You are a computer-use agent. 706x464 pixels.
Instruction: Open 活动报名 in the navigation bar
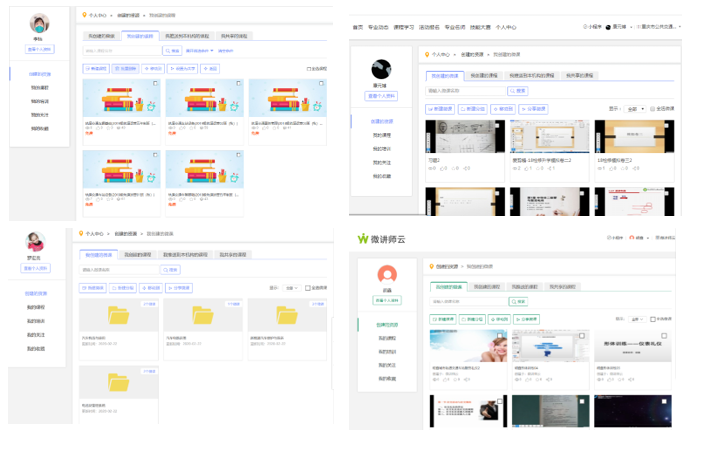429,27
